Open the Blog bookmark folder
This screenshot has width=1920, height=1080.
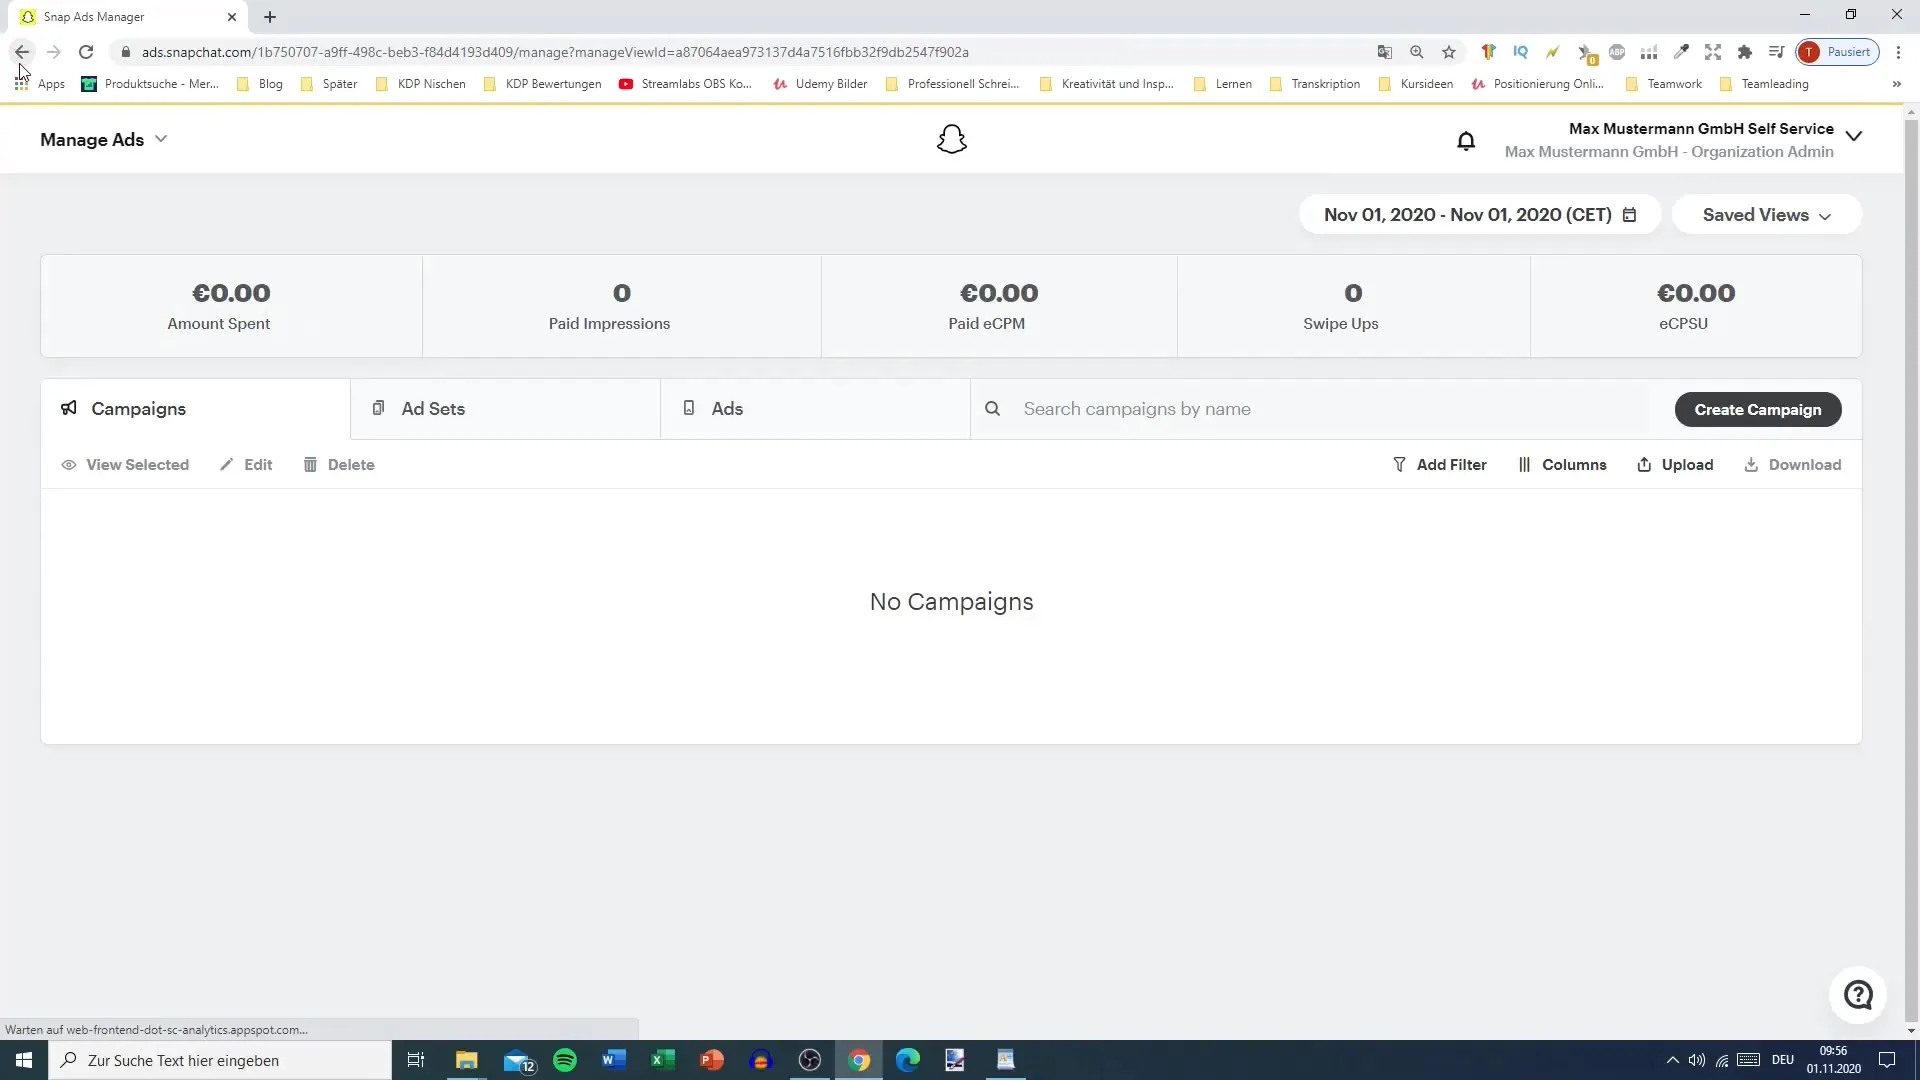coord(260,84)
